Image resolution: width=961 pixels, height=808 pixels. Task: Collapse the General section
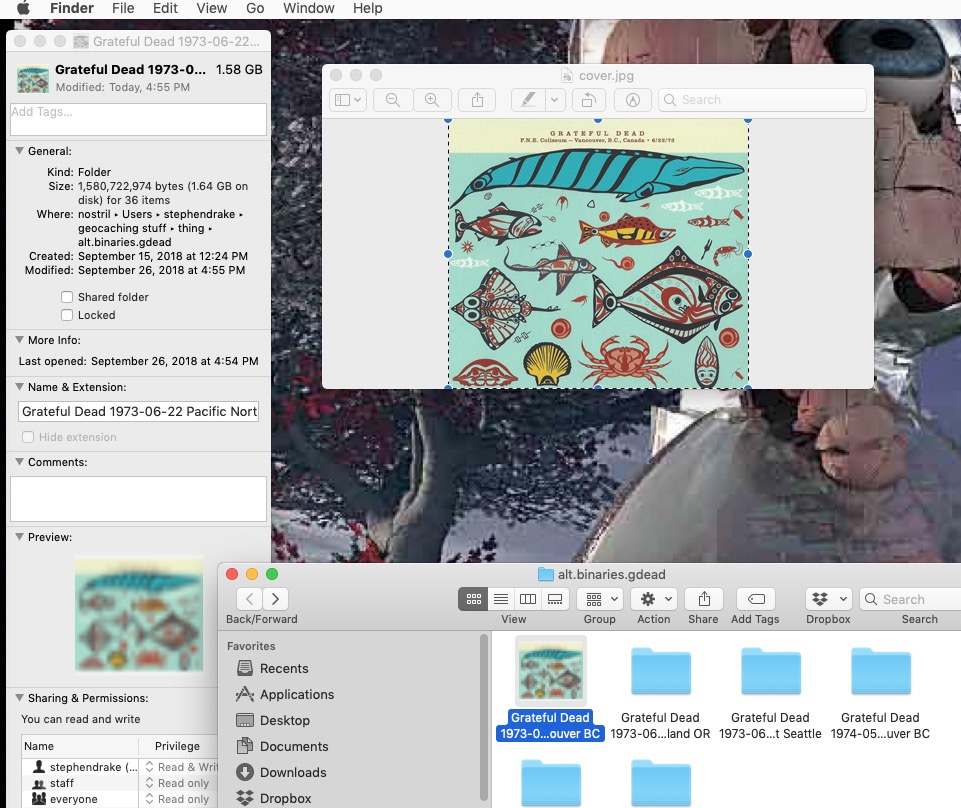20,151
